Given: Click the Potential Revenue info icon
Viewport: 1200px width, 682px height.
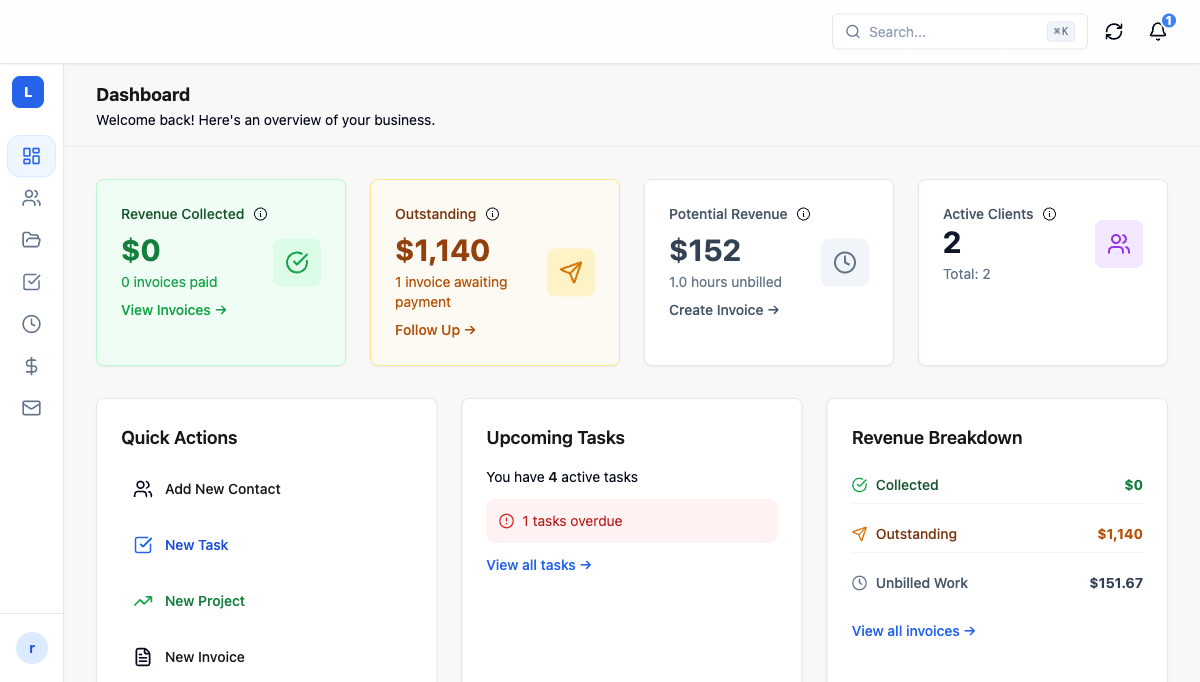Looking at the screenshot, I should (804, 214).
